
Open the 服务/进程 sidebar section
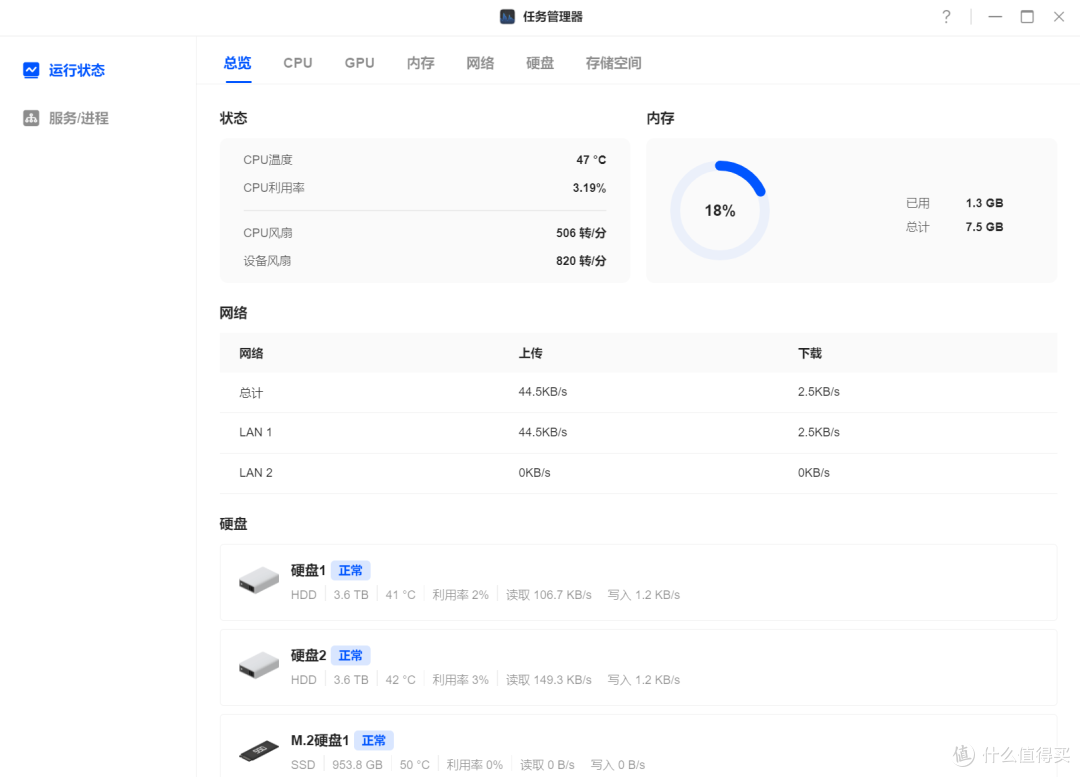(66, 118)
